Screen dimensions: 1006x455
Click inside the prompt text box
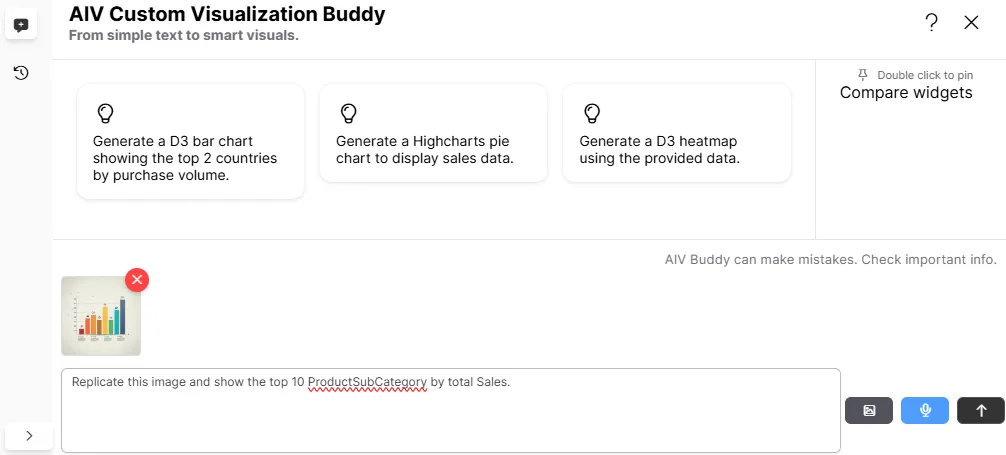(450, 420)
